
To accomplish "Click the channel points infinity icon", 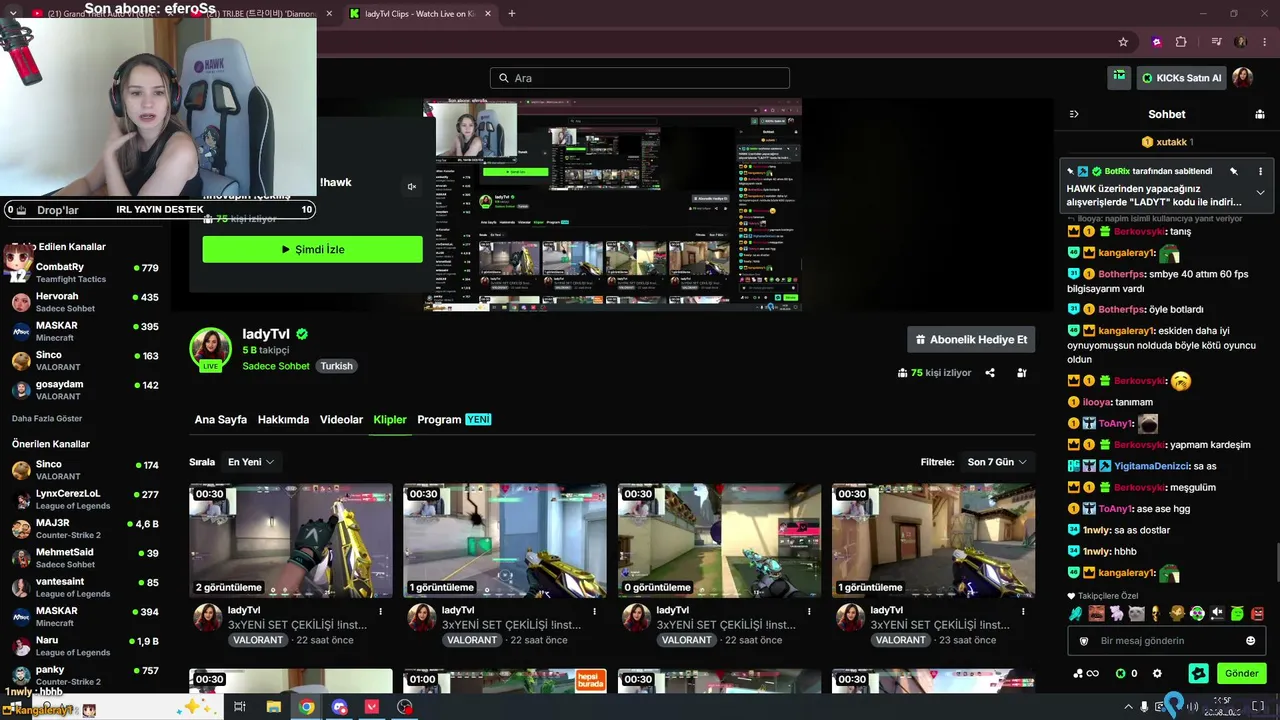I will (x=1085, y=674).
